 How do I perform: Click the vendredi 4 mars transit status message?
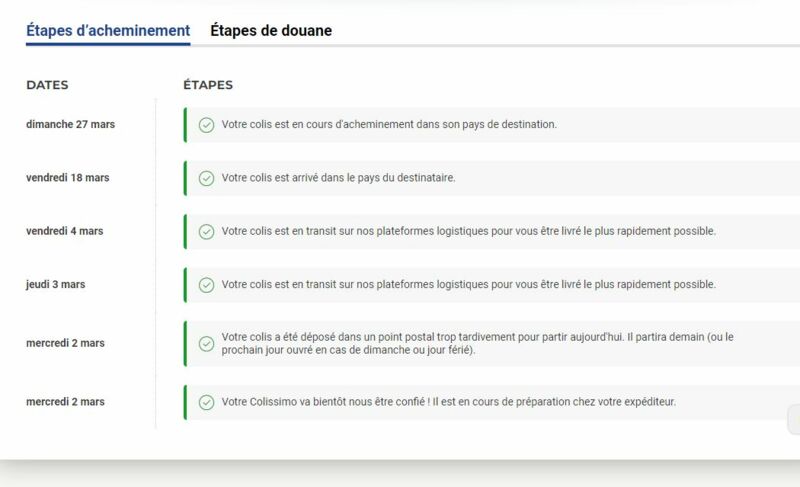point(468,231)
